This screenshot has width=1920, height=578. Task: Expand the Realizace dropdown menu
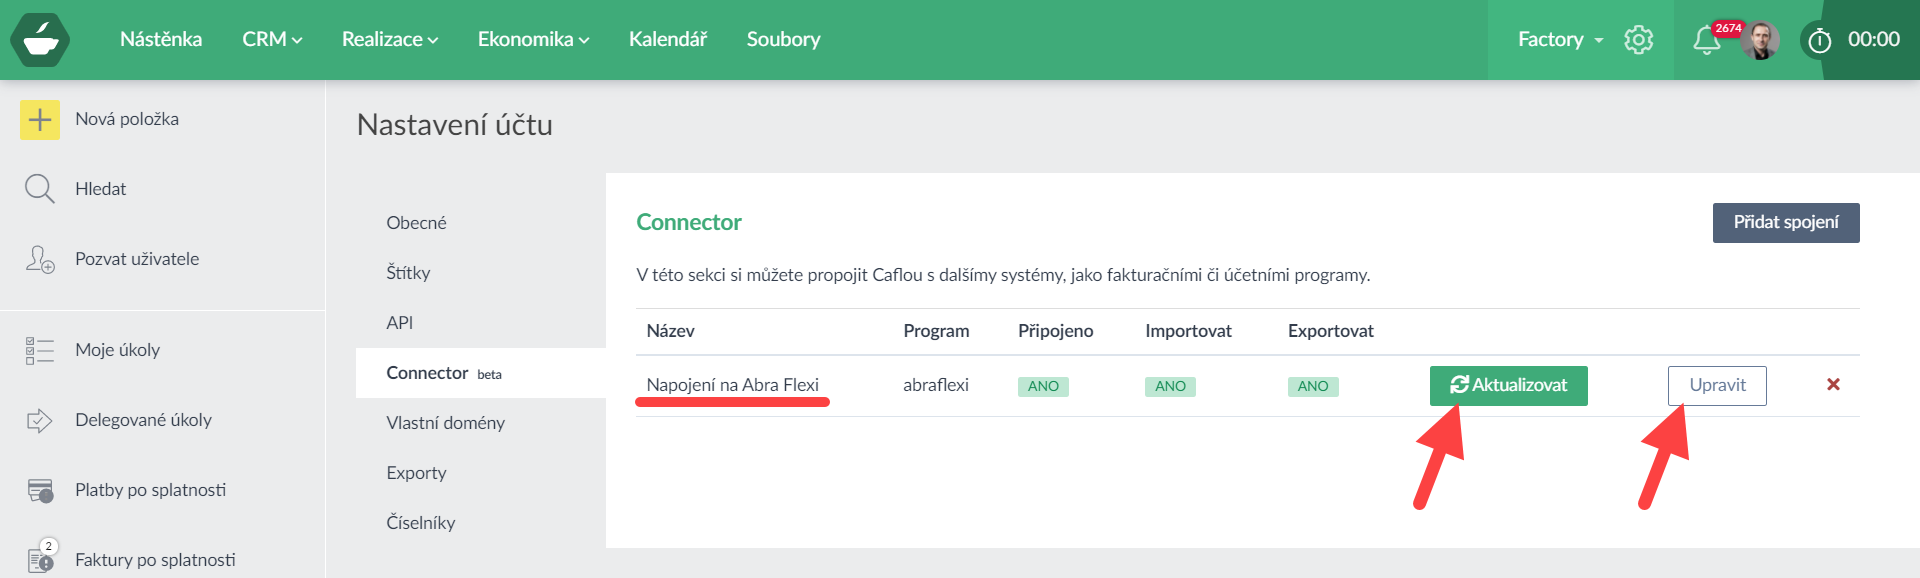click(x=390, y=40)
